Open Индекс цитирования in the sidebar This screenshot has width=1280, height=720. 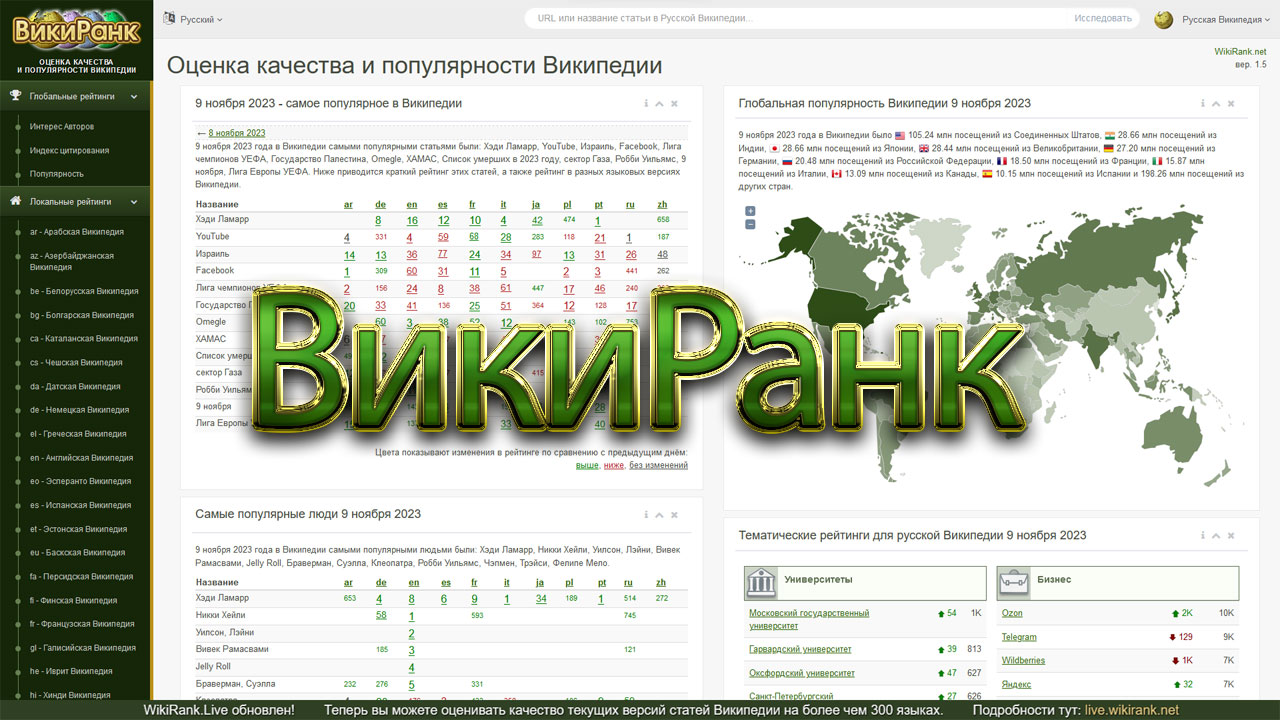[69, 150]
